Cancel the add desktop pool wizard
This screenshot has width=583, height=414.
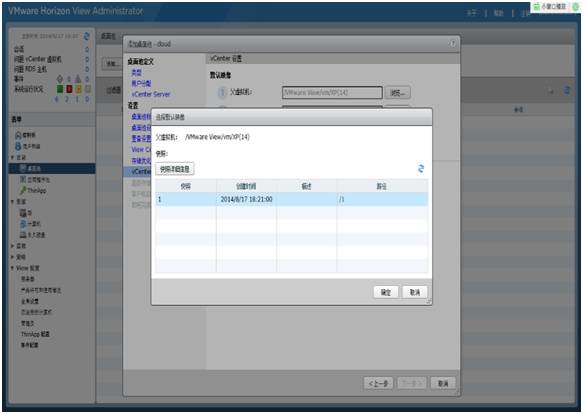coord(443,383)
